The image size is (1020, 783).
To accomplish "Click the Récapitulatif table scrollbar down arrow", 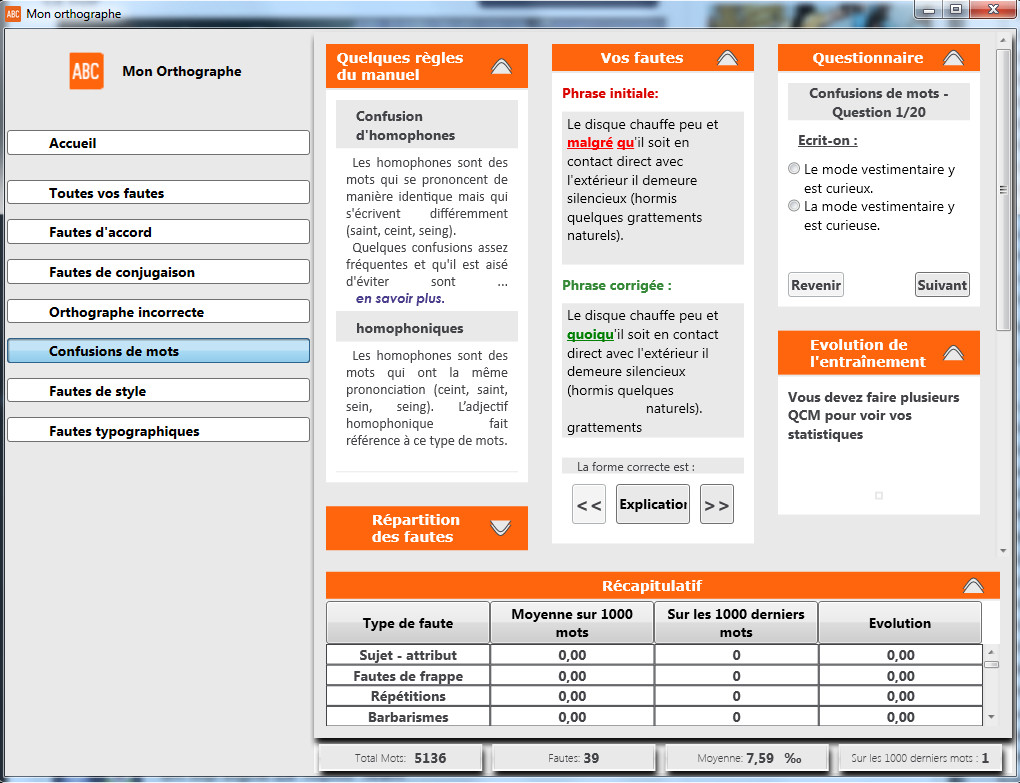I will (x=991, y=717).
